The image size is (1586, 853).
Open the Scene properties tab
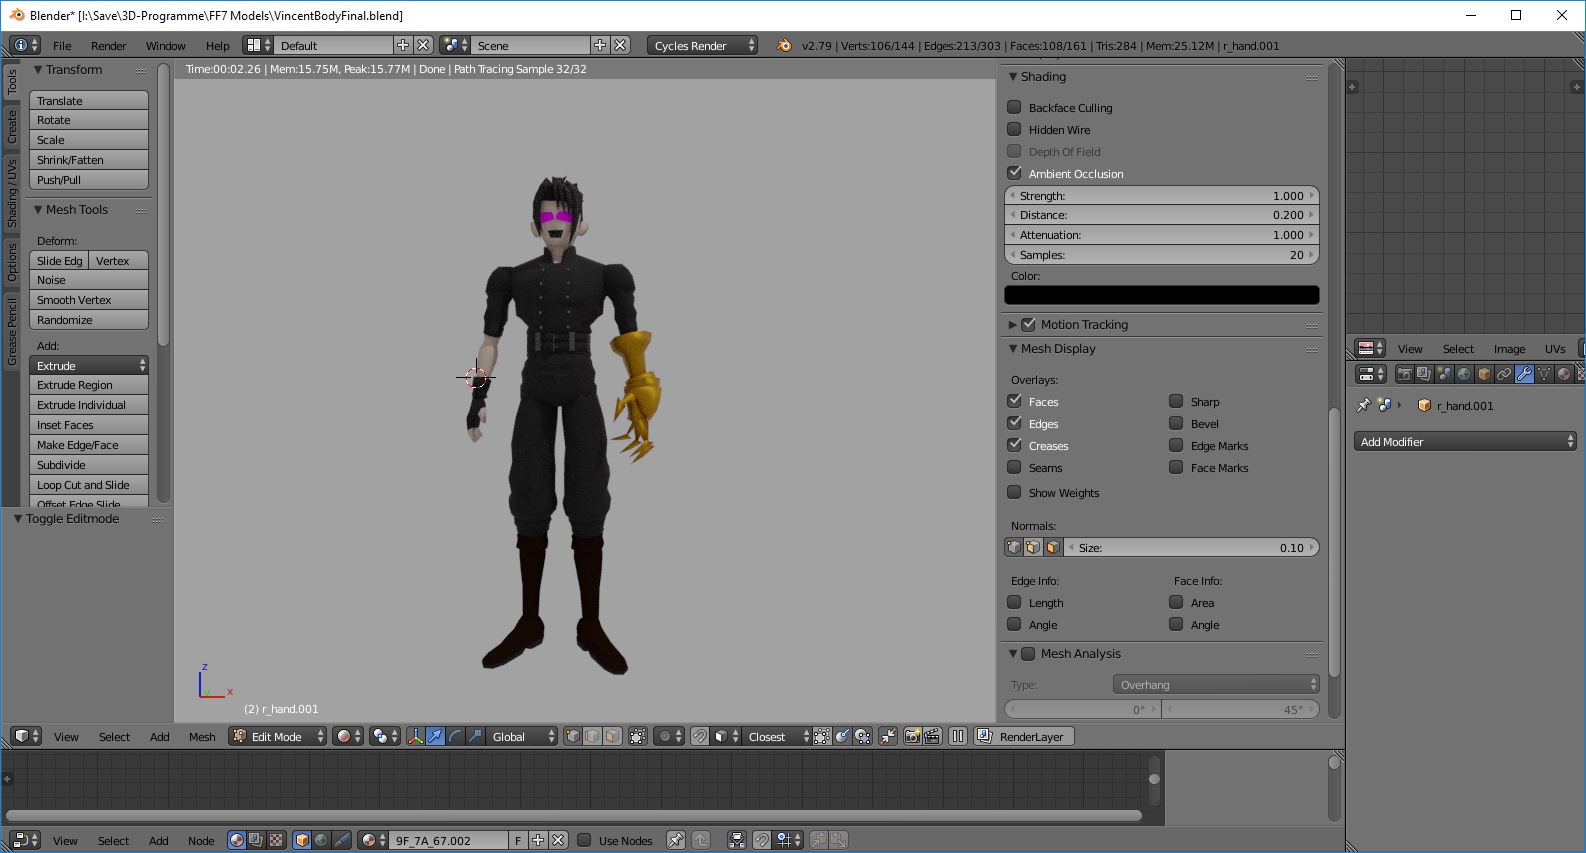click(1444, 374)
